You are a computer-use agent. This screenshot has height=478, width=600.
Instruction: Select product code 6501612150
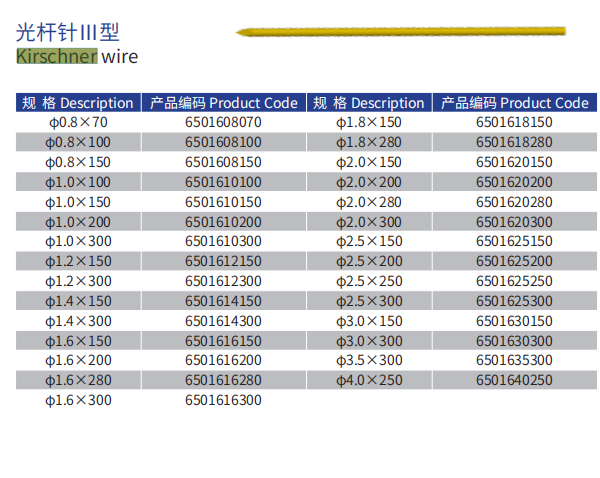coord(223,261)
